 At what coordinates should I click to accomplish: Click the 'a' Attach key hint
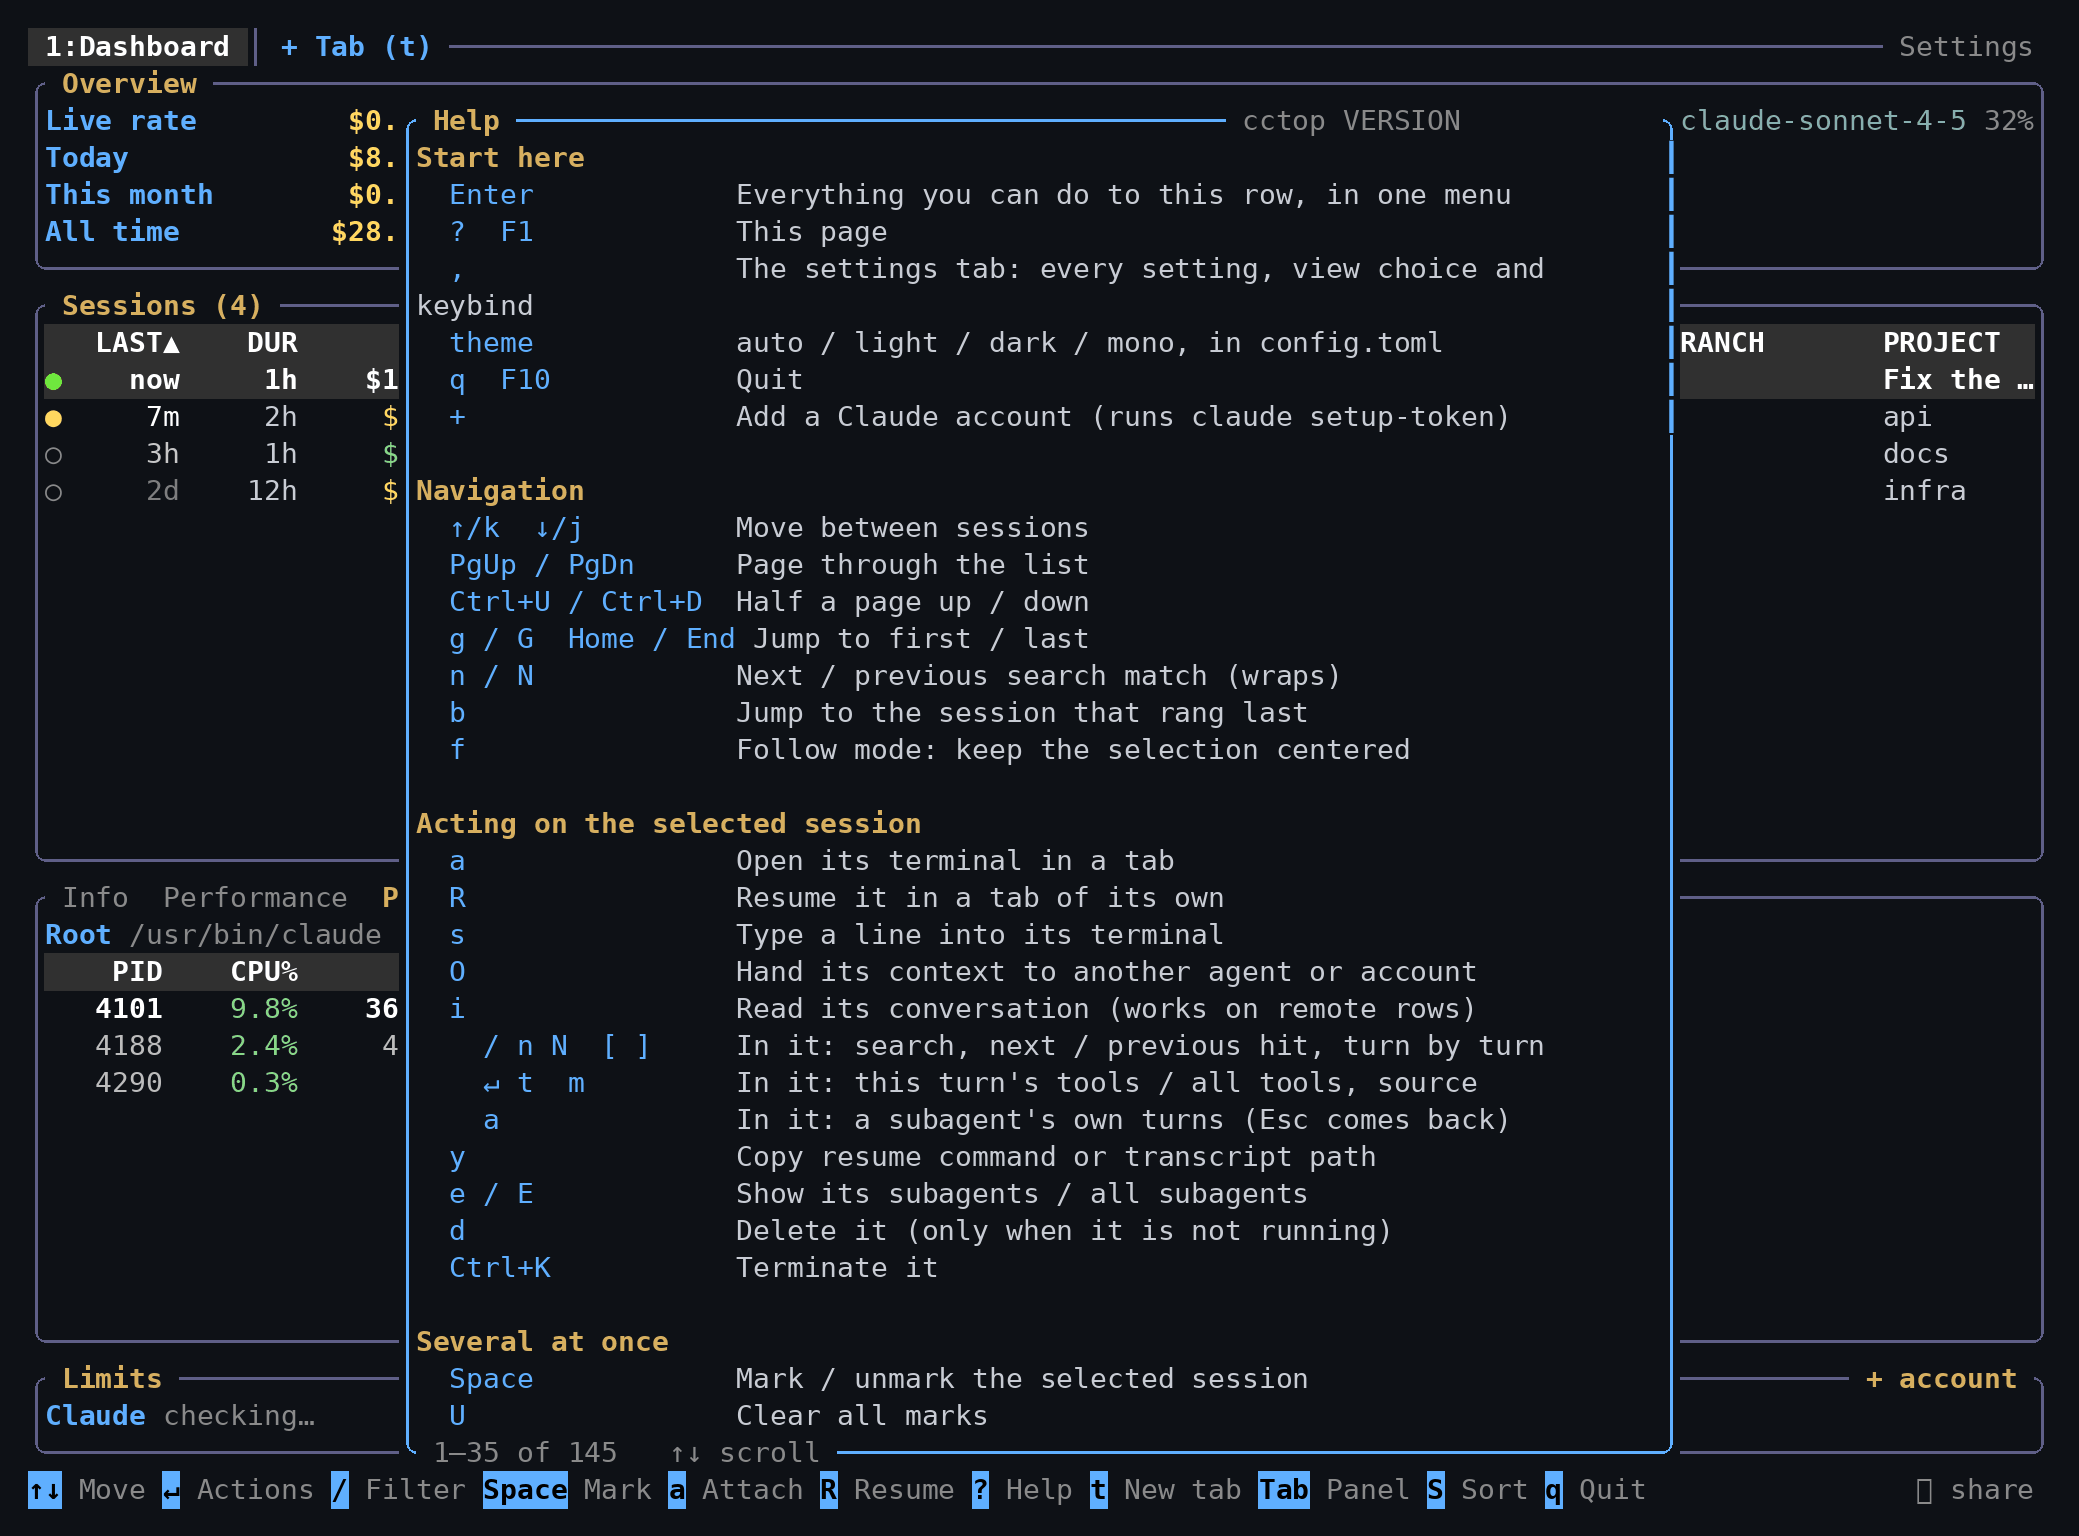[x=736, y=1489]
